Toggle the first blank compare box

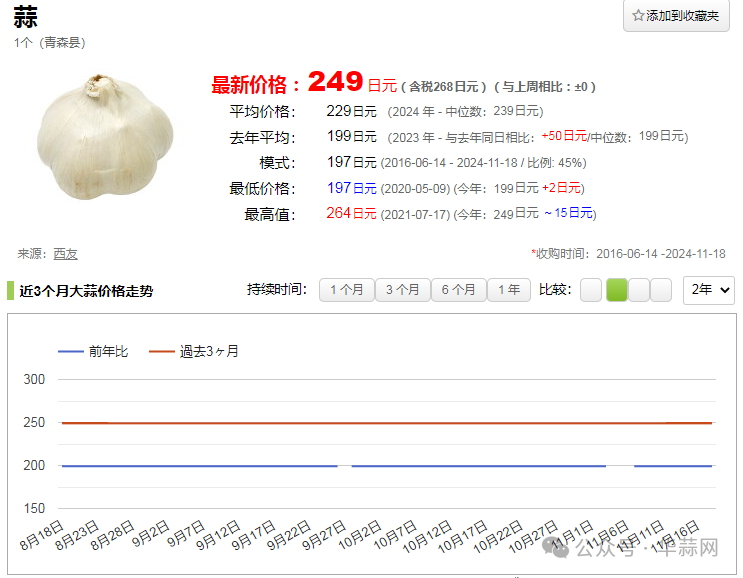tap(591, 290)
